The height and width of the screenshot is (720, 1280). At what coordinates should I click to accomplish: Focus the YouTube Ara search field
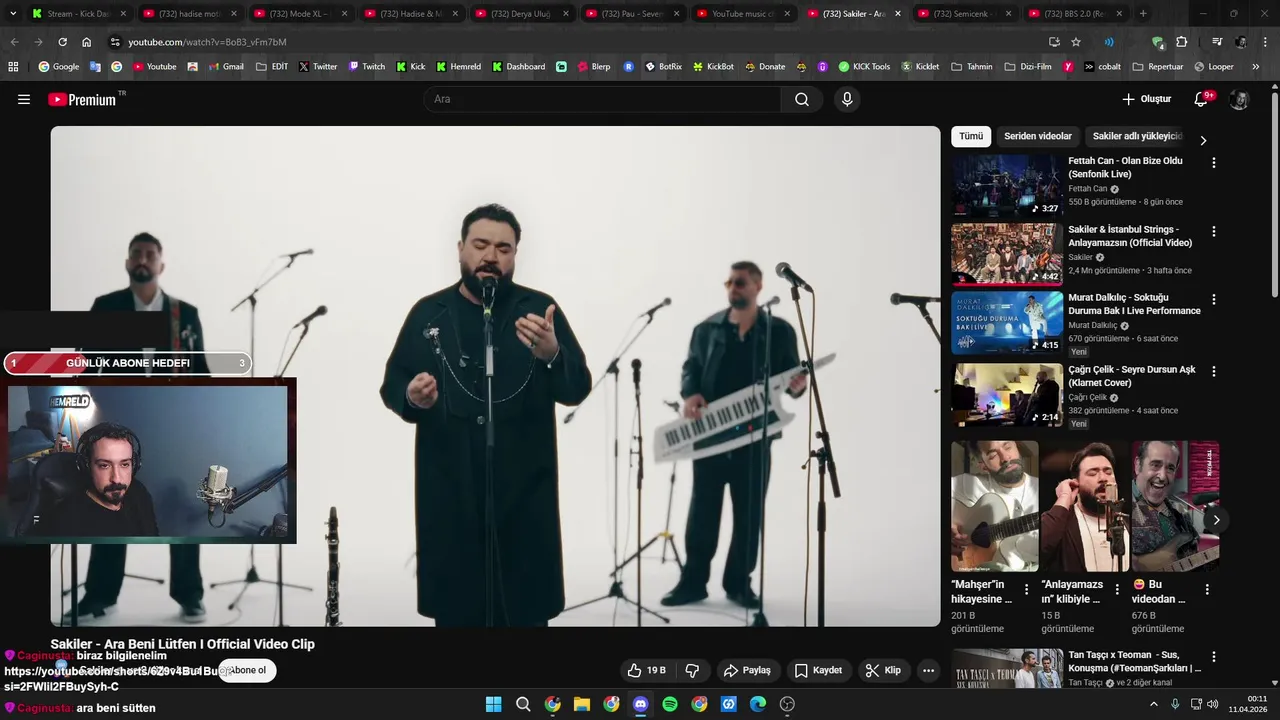603,99
